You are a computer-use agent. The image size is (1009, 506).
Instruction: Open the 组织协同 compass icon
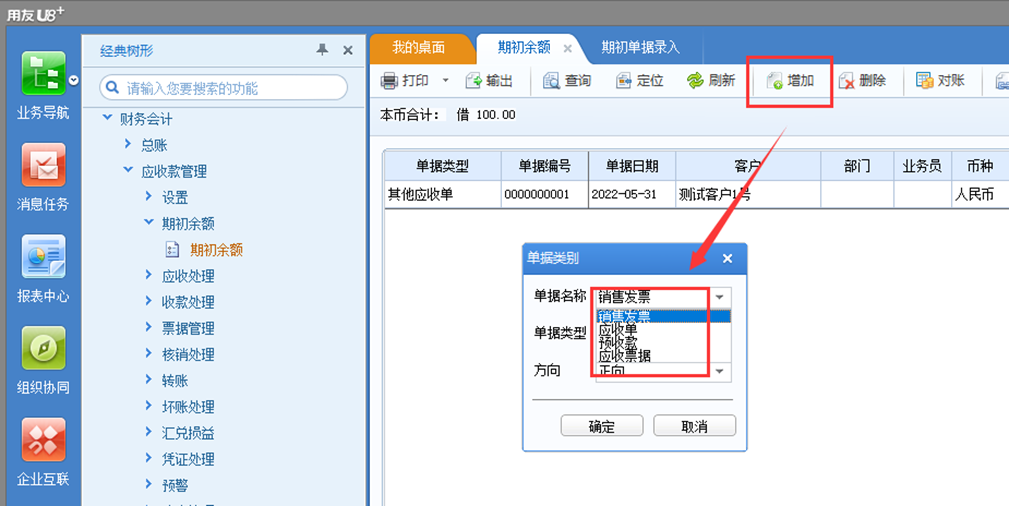click(43, 348)
